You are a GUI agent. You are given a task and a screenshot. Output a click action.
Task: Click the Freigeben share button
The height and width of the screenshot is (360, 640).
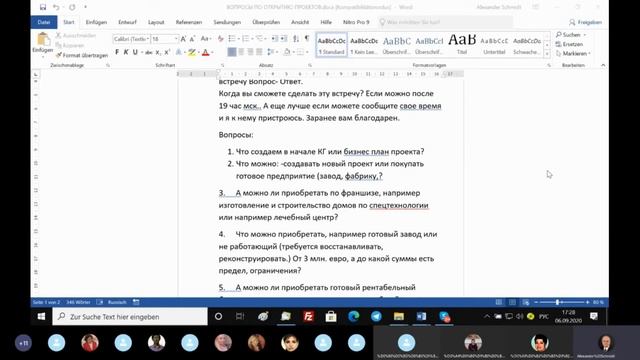[585, 22]
